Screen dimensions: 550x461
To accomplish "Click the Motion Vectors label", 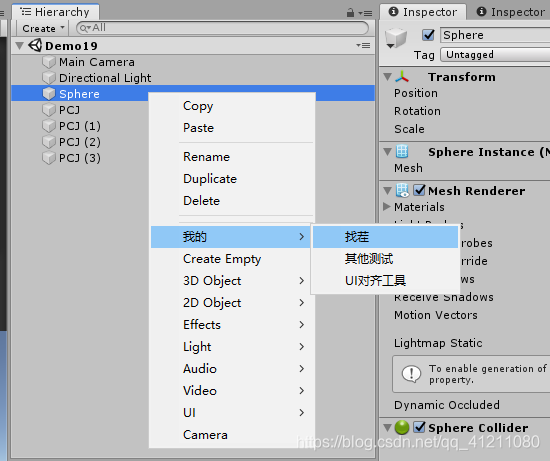I will [x=436, y=315].
